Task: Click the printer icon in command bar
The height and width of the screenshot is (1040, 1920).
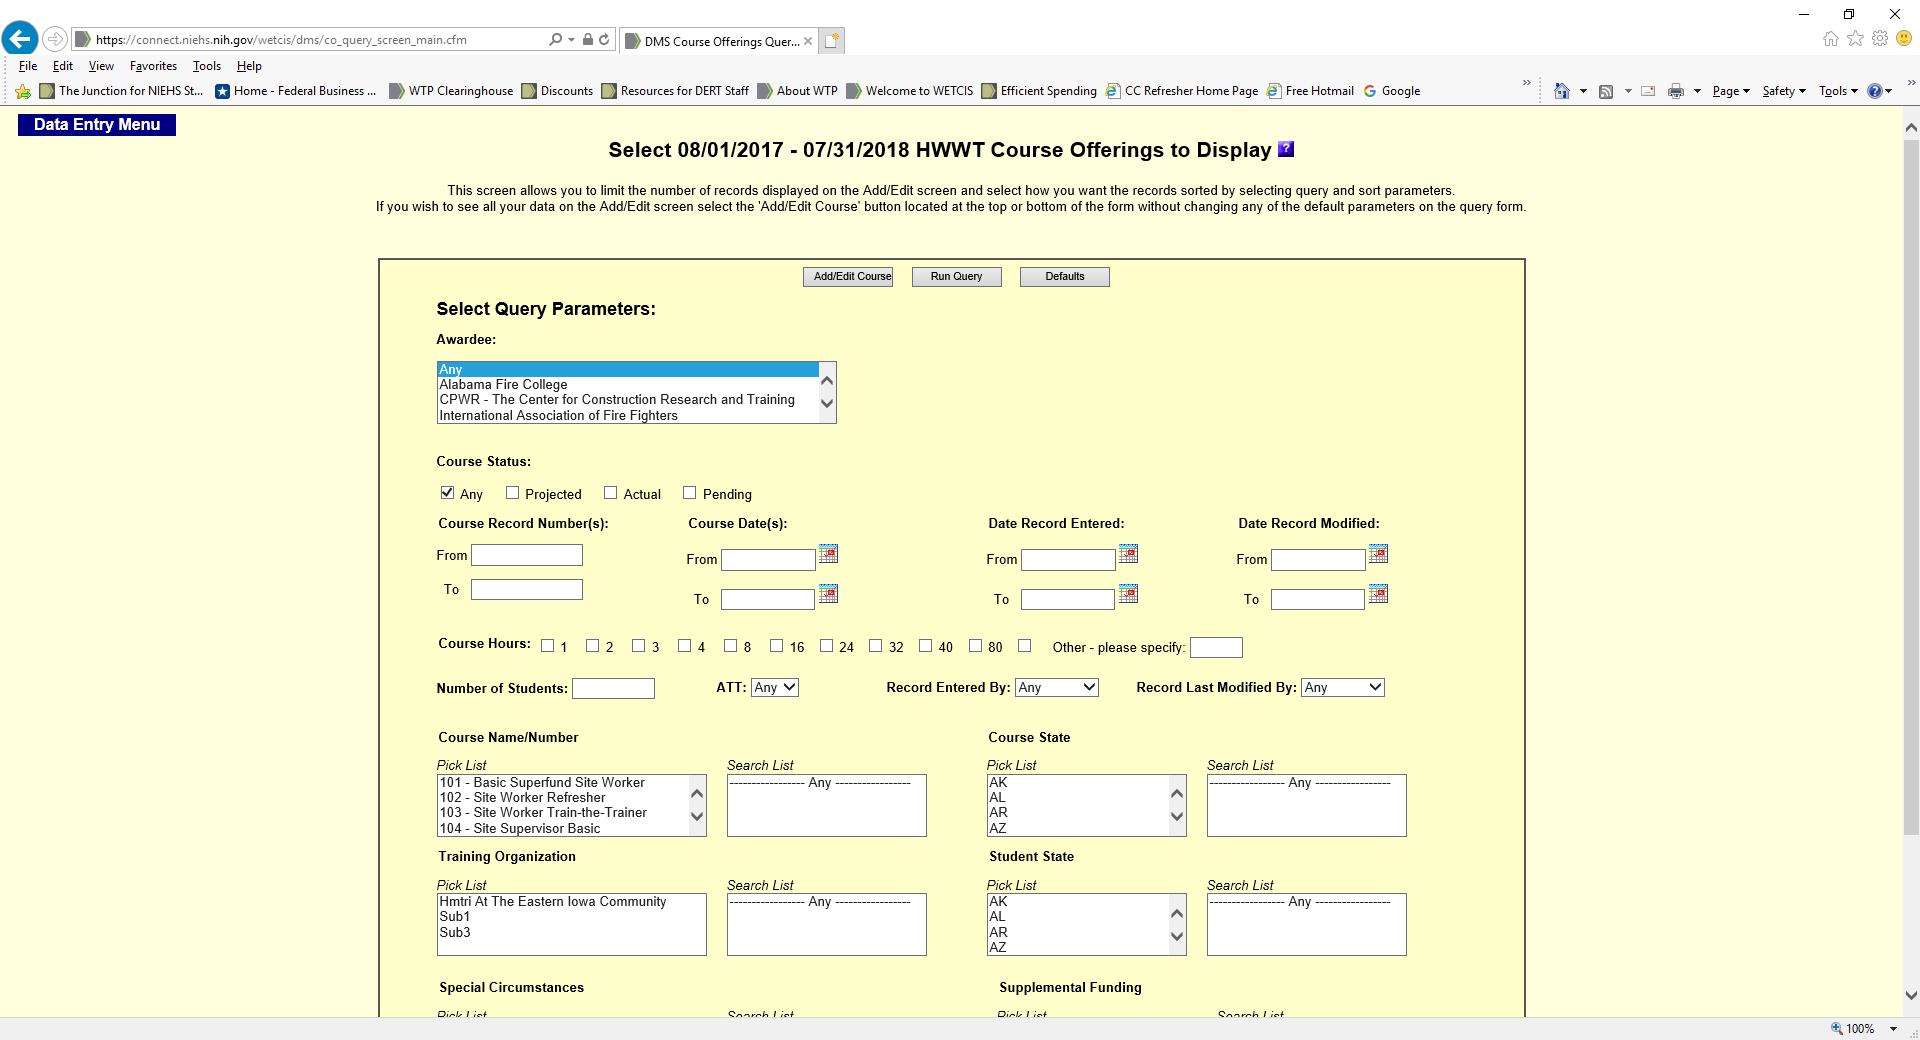Action: [x=1676, y=91]
